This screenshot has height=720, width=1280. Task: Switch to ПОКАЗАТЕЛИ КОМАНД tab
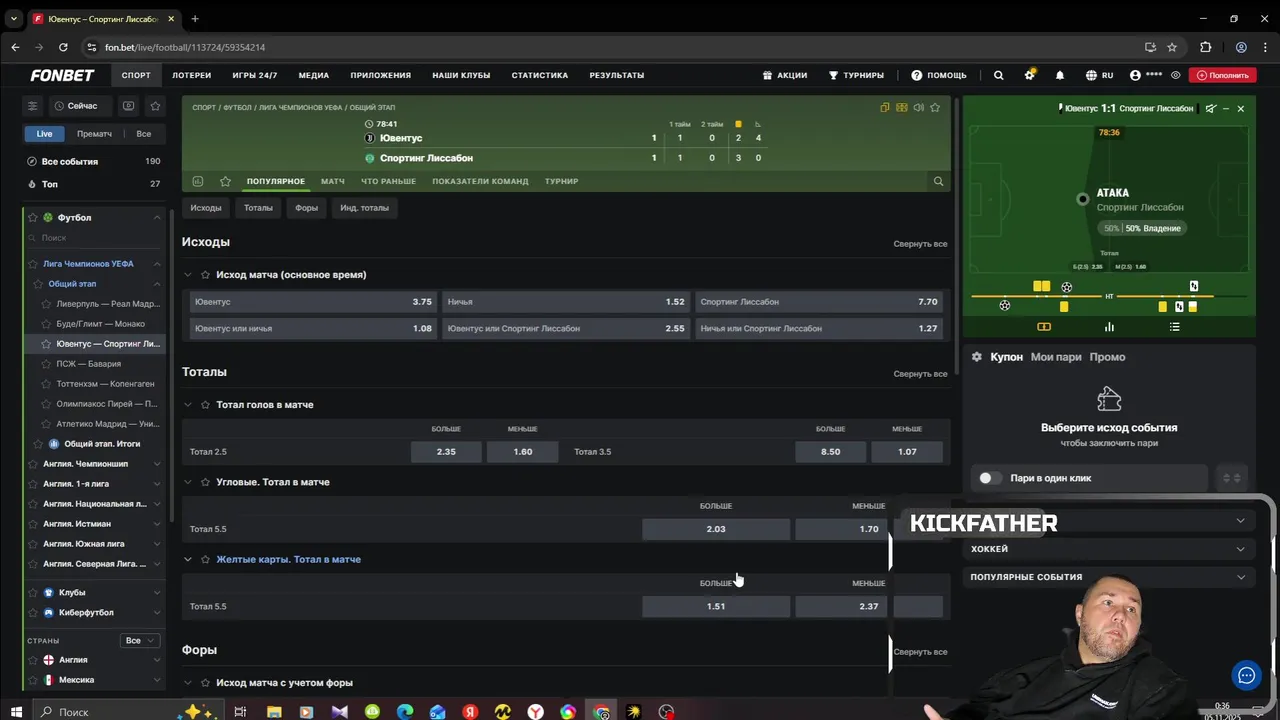click(480, 181)
